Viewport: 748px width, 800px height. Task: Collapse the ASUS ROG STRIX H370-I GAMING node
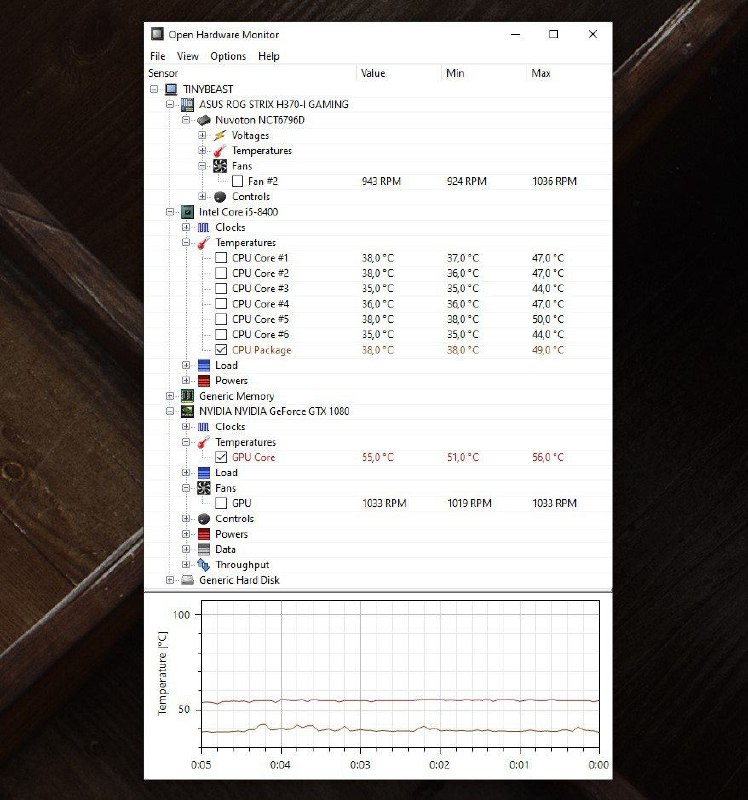(170, 105)
